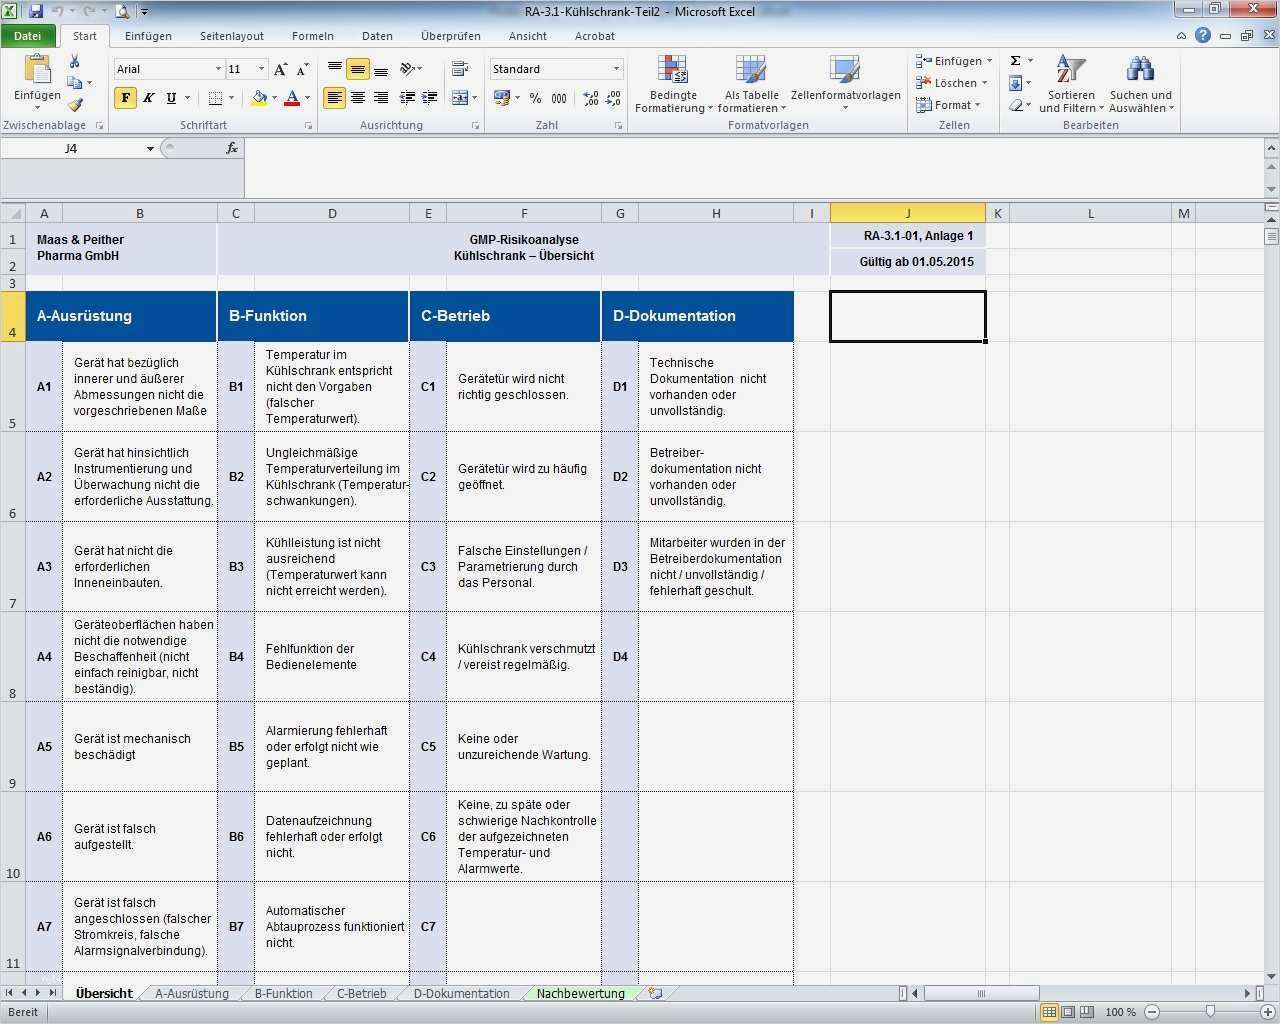Toggle bold formatting button
The height and width of the screenshot is (1024, 1280).
tap(125, 98)
